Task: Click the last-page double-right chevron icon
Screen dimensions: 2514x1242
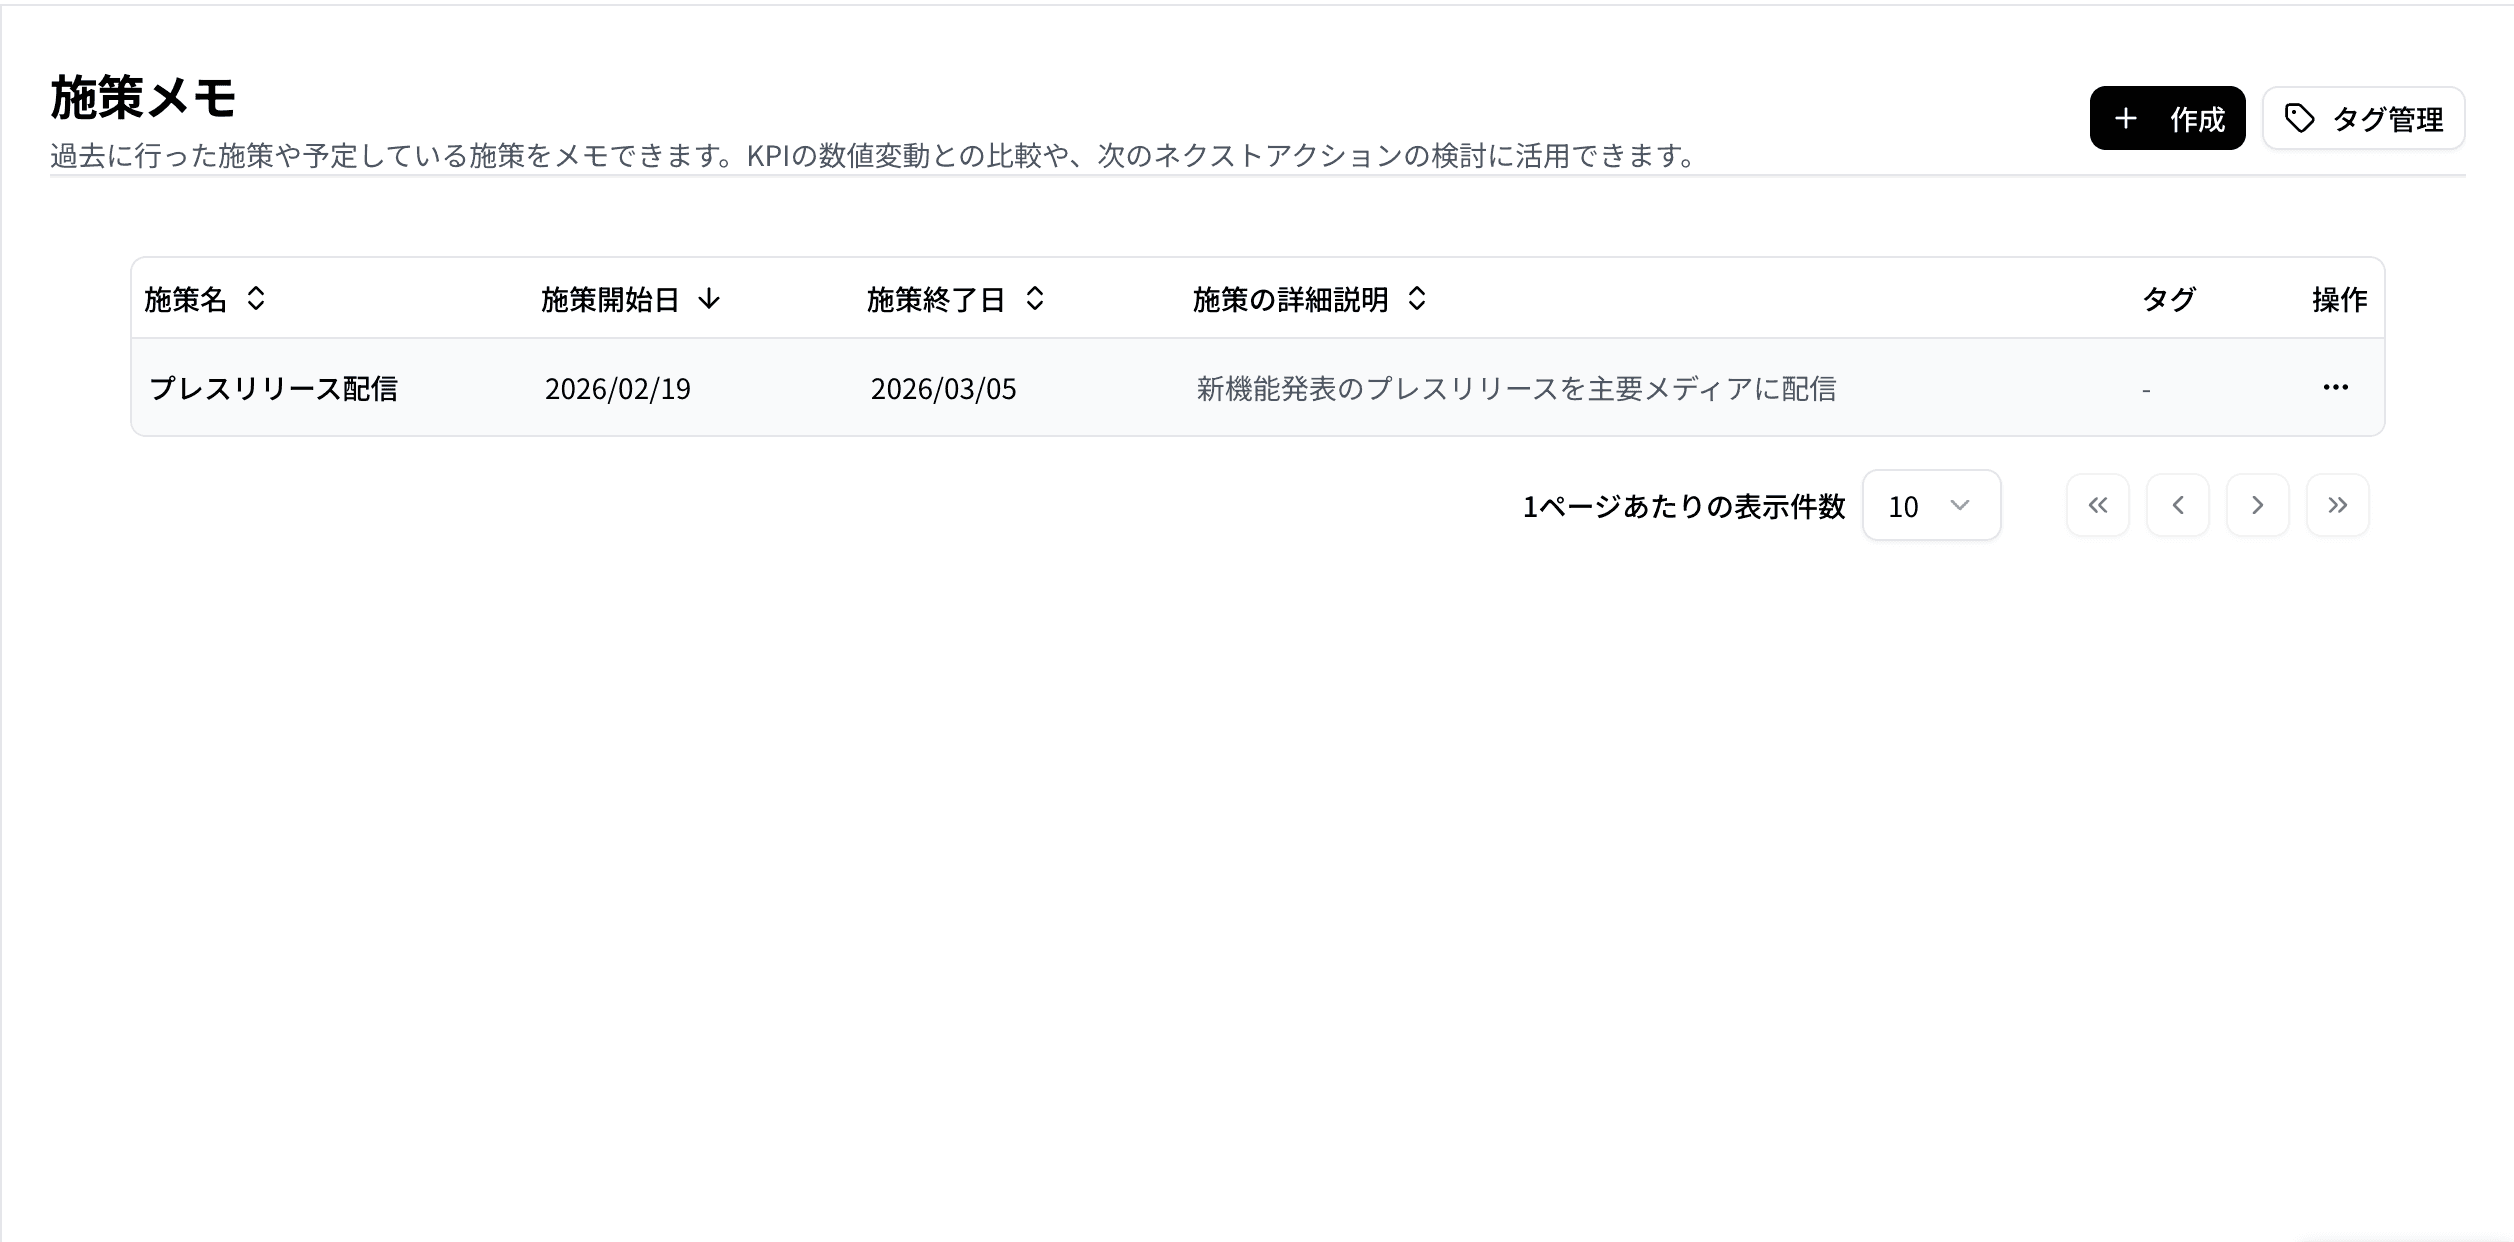Action: tap(2337, 505)
